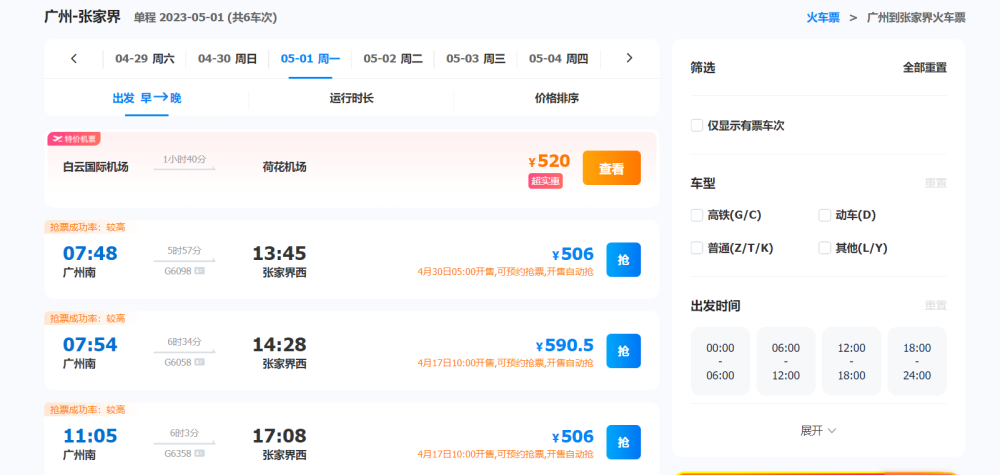Sort trains by price
This screenshot has width=1000, height=475.
(556, 98)
